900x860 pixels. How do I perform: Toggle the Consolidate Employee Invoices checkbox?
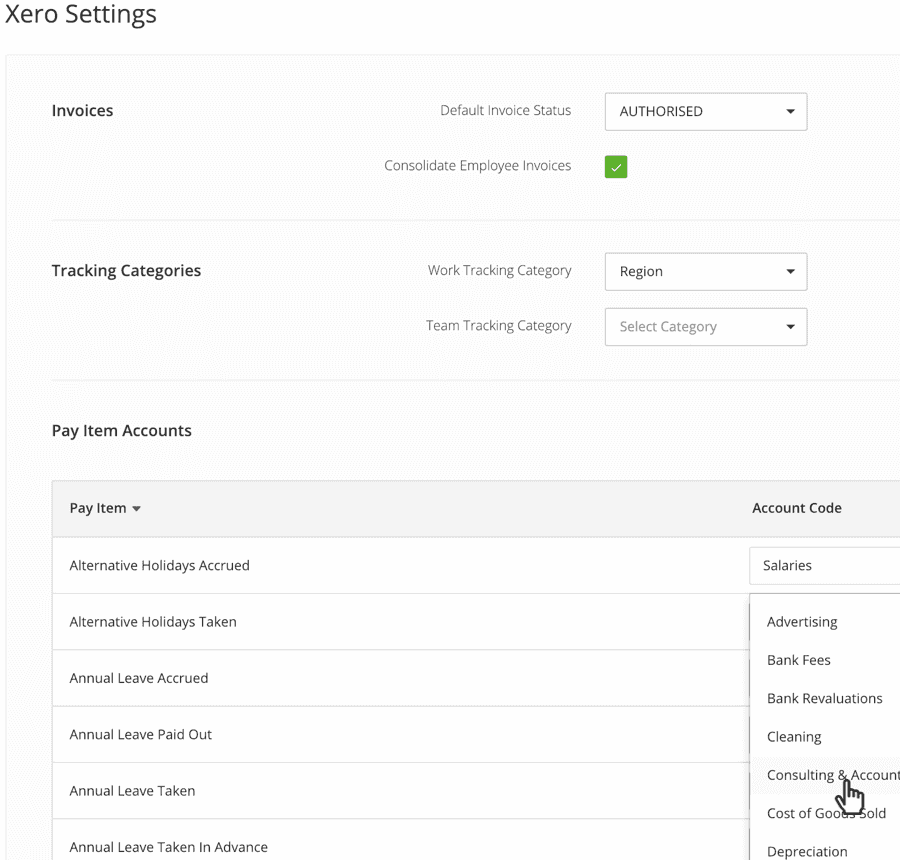click(x=615, y=166)
